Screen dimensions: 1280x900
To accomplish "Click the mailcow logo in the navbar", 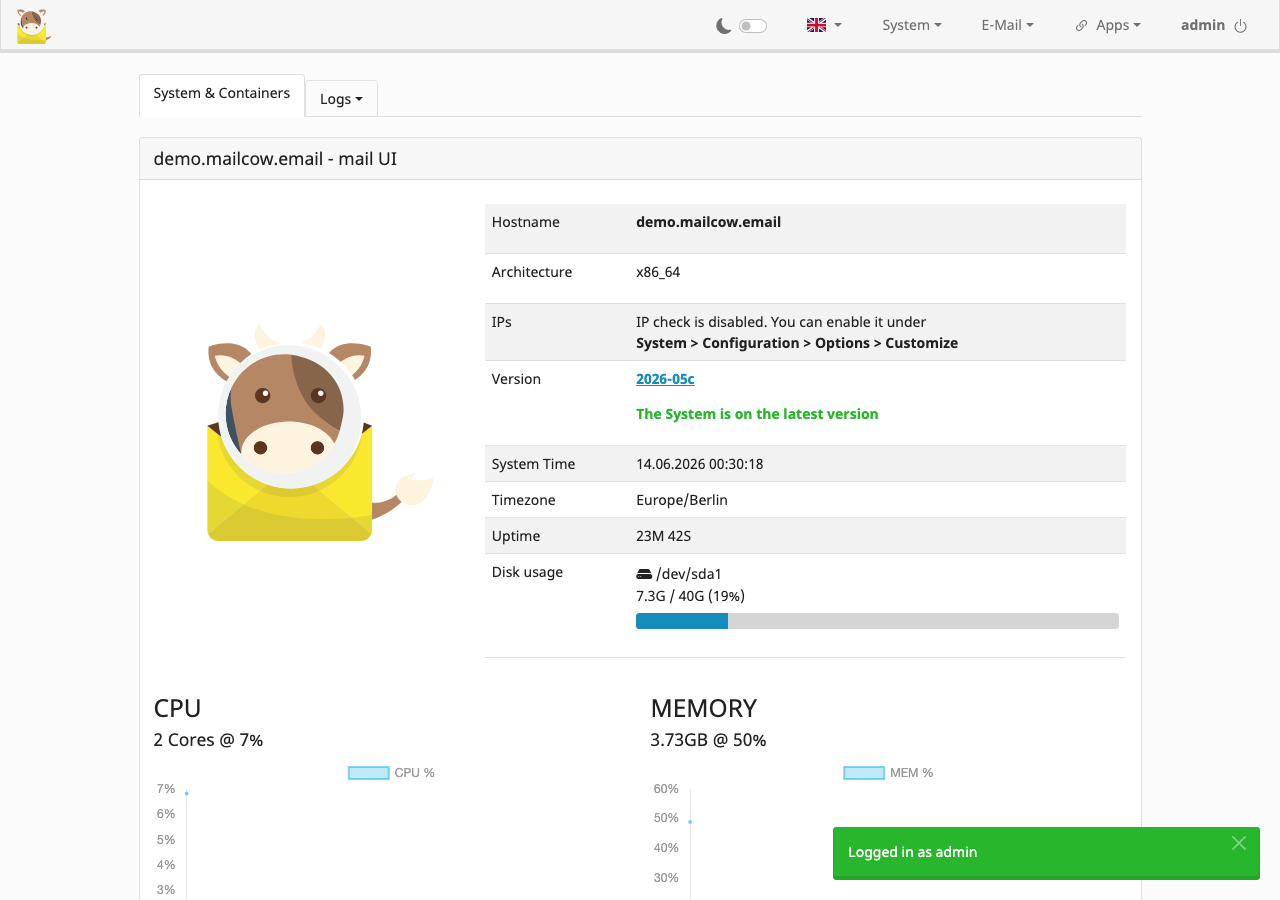I will pos(33,26).
